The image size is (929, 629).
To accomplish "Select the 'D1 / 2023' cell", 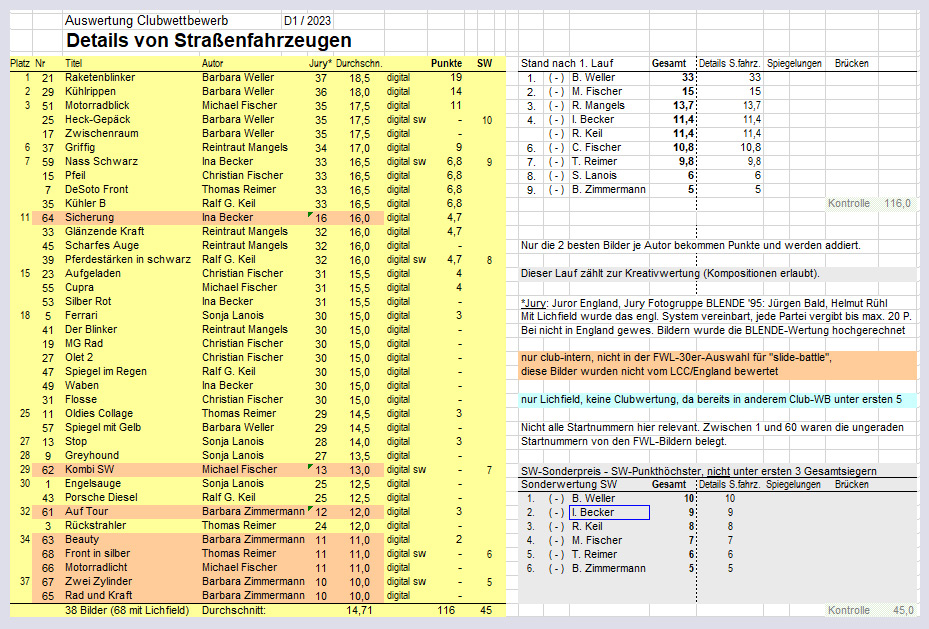I will coord(307,21).
